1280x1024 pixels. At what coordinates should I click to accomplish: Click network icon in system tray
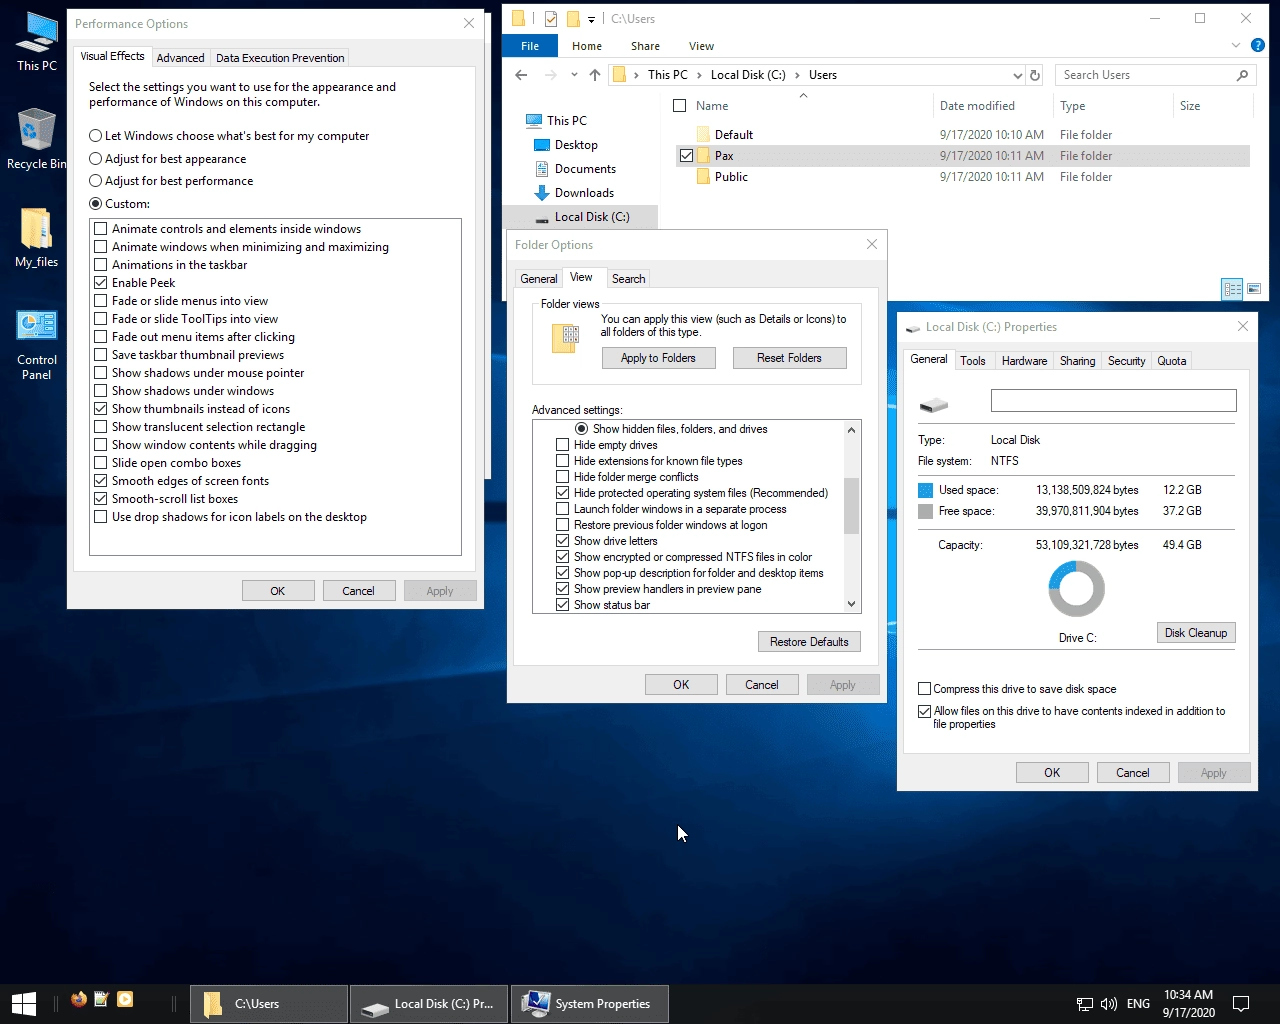[1084, 1004]
